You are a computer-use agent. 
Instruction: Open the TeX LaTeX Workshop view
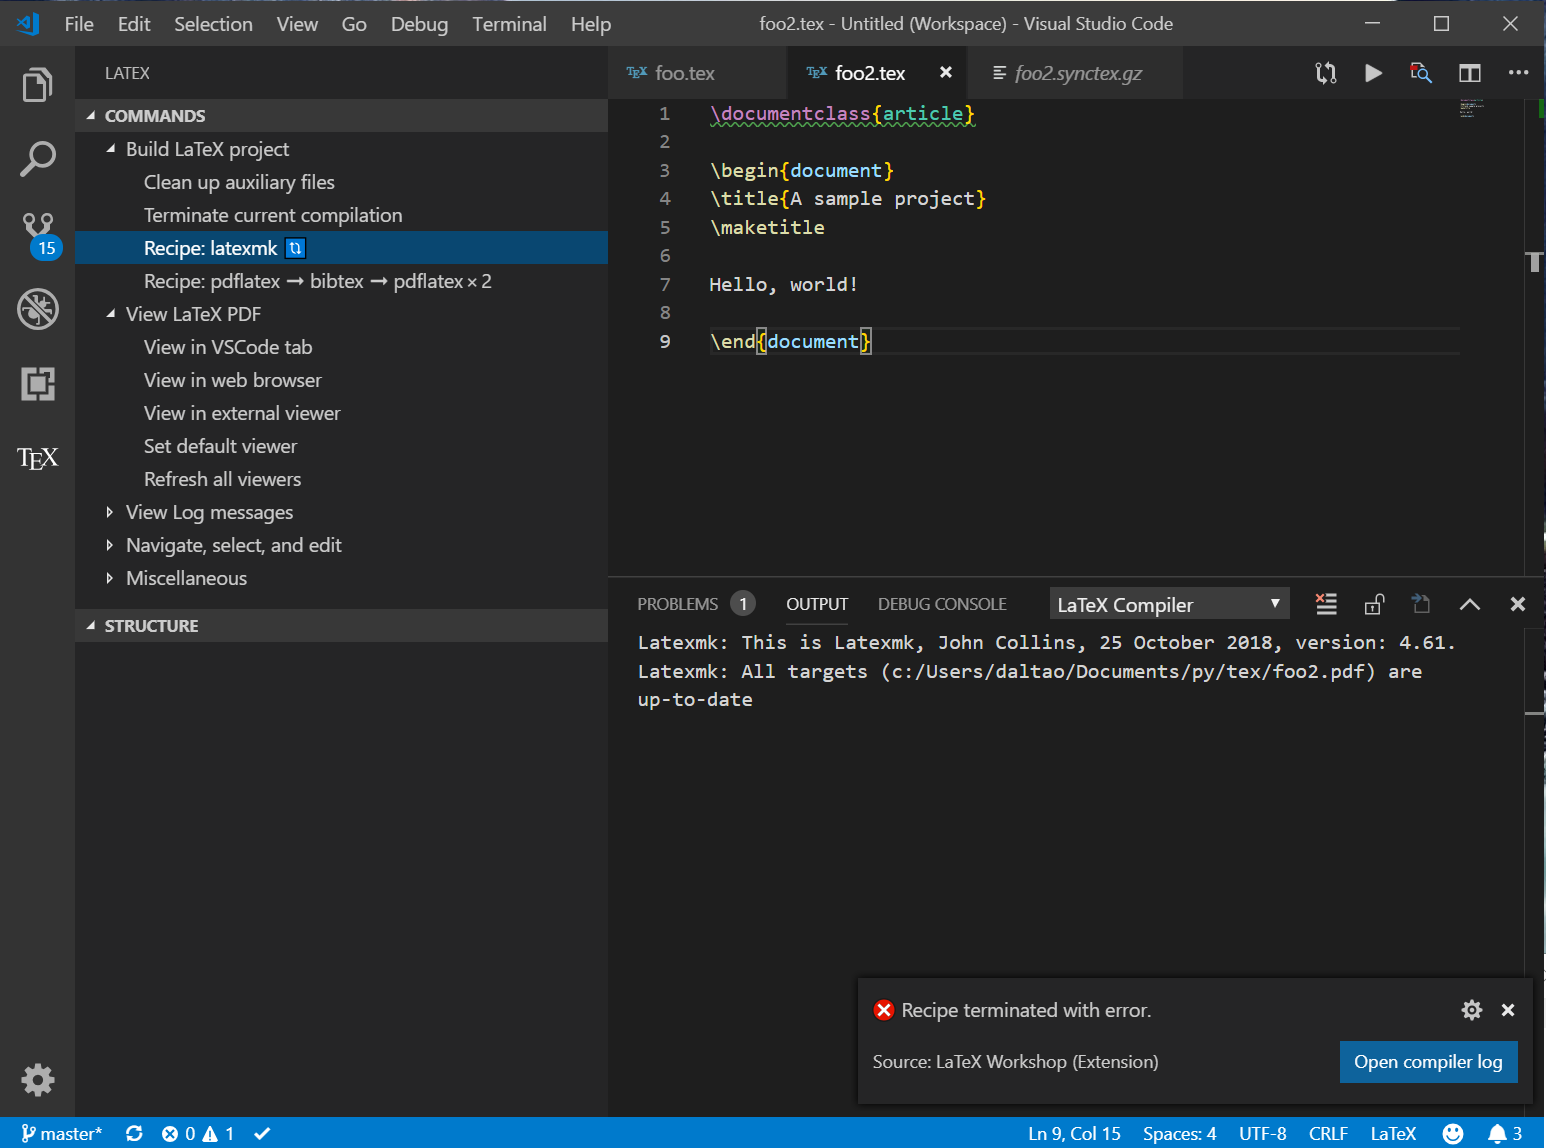point(37,458)
